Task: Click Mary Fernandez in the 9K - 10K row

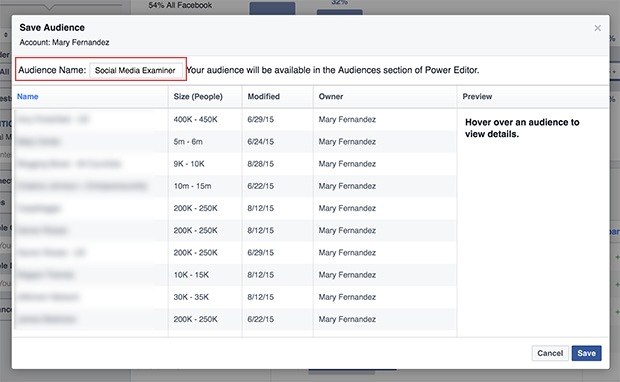Action: tap(347, 164)
